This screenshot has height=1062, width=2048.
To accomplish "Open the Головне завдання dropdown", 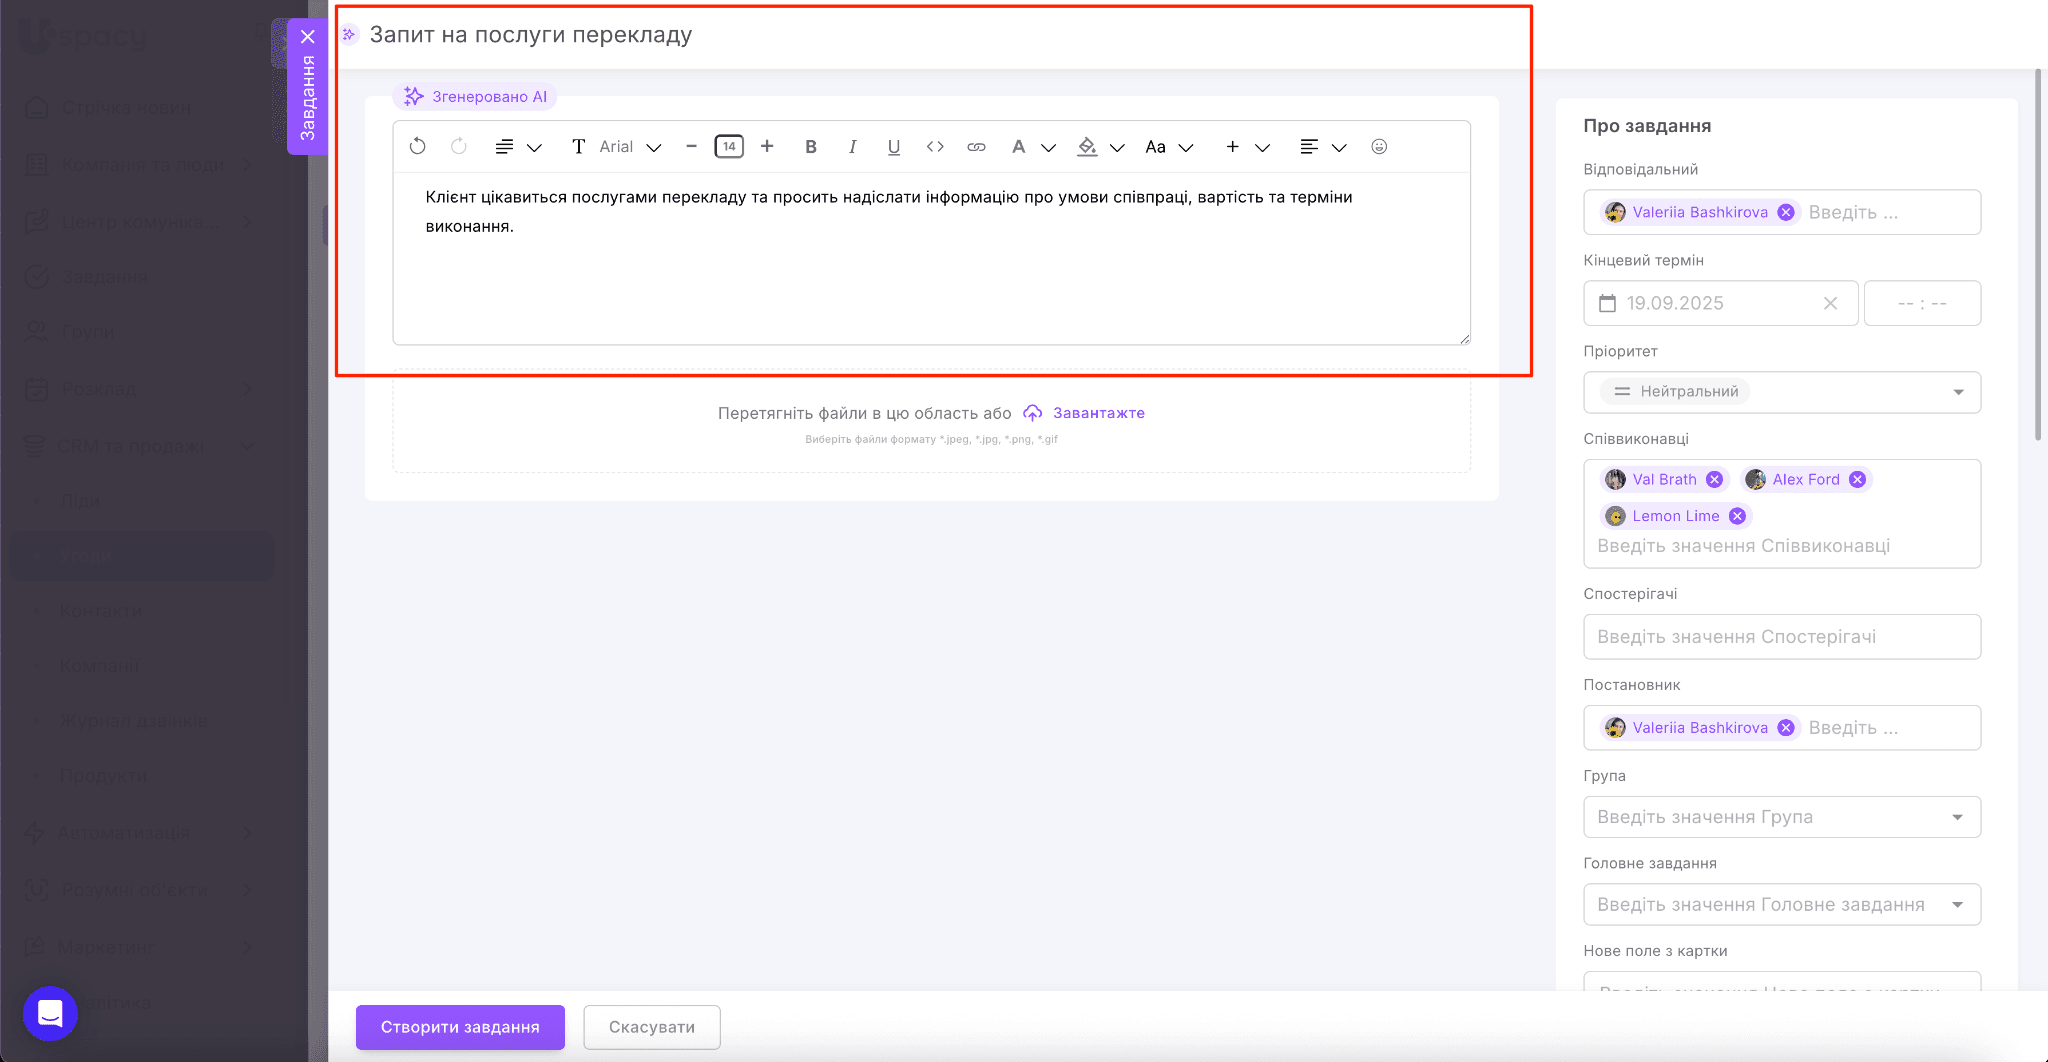I will click(x=1782, y=905).
